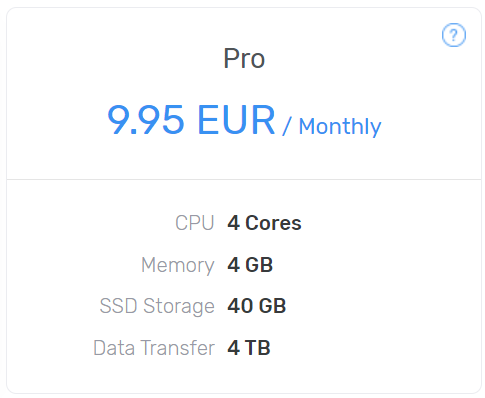Click the word Transfer

(177, 348)
